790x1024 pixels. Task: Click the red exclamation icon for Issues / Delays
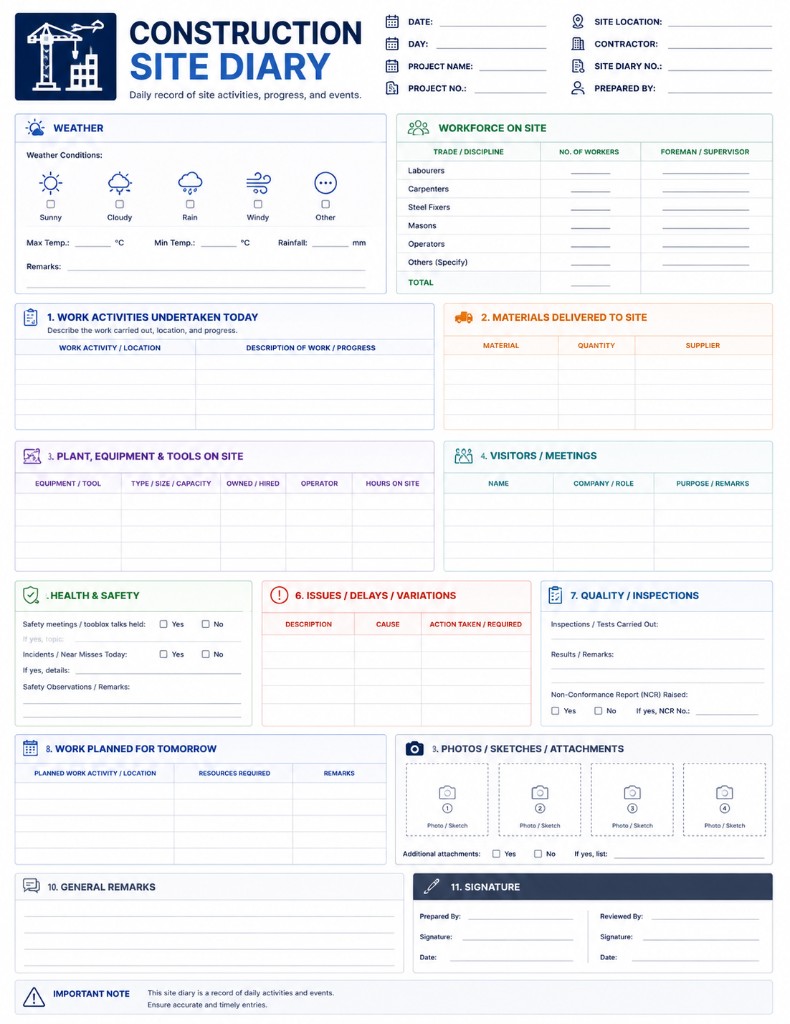[x=279, y=595]
